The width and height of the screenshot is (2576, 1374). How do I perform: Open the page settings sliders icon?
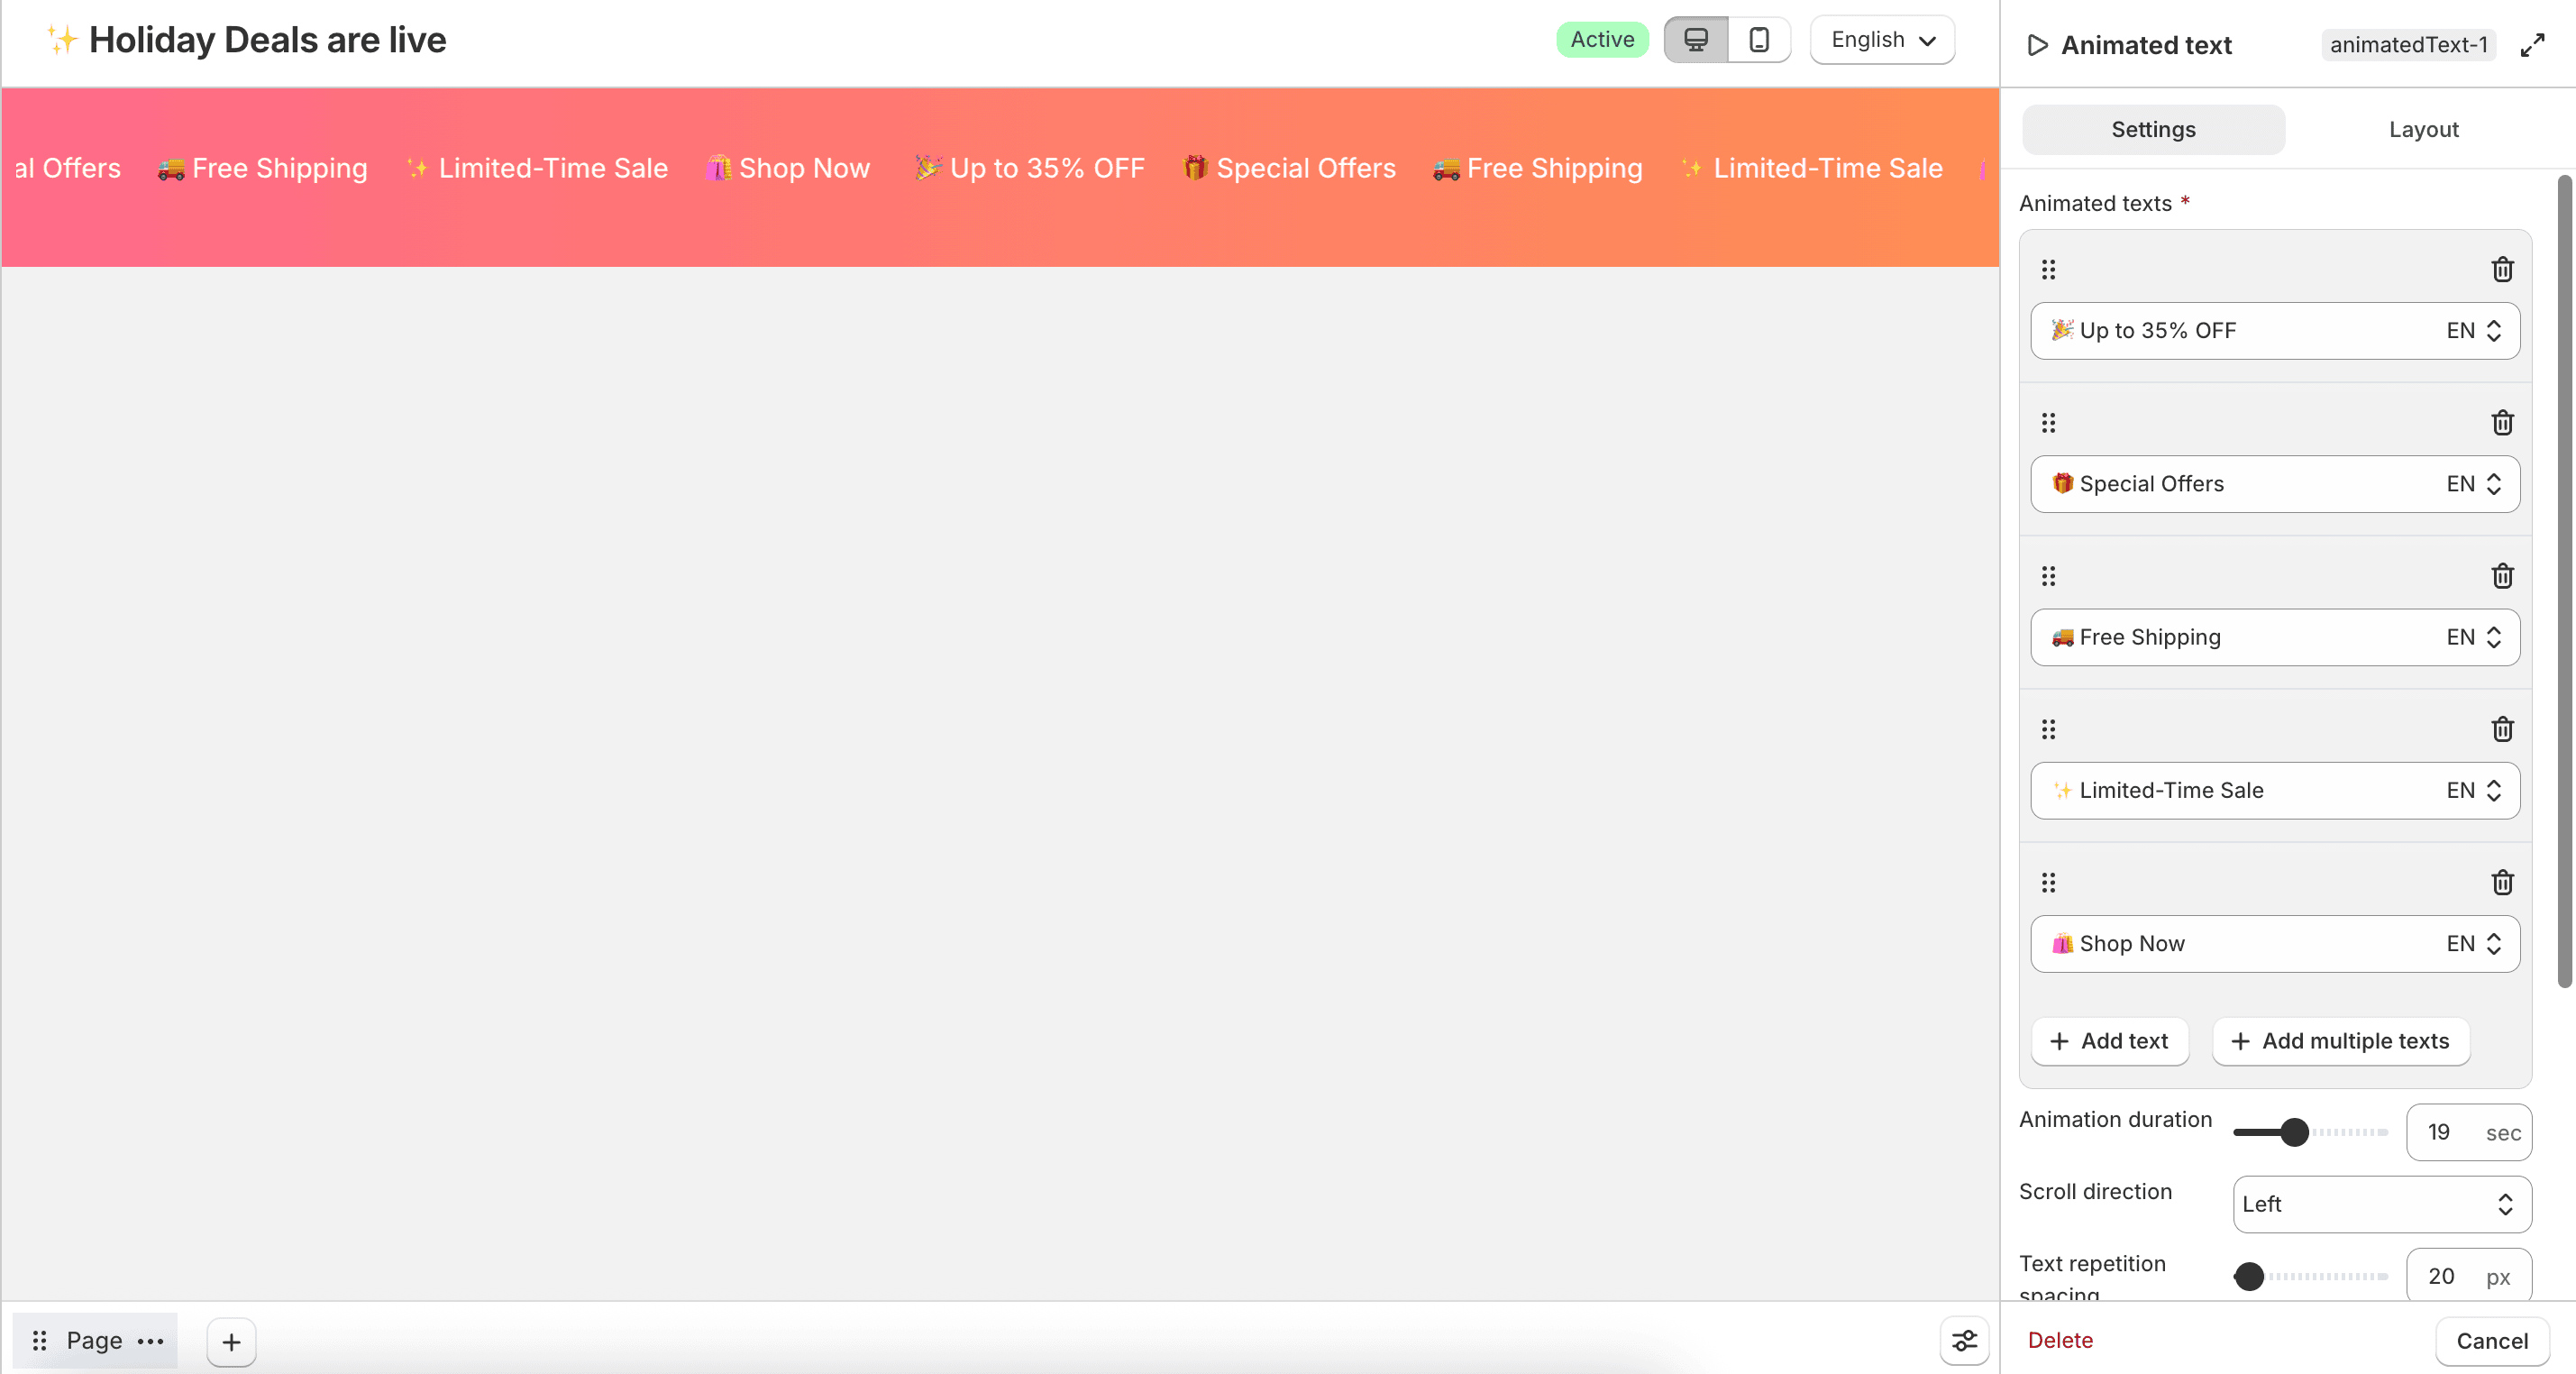click(1964, 1341)
